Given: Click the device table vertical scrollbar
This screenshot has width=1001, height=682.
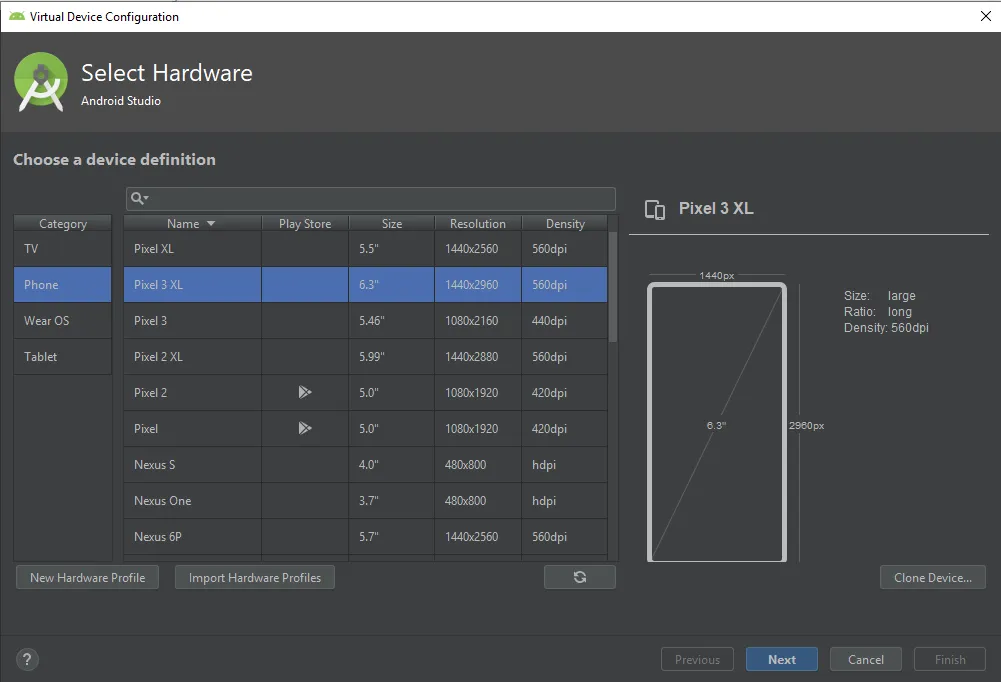Looking at the screenshot, I should pyautogui.click(x=613, y=287).
